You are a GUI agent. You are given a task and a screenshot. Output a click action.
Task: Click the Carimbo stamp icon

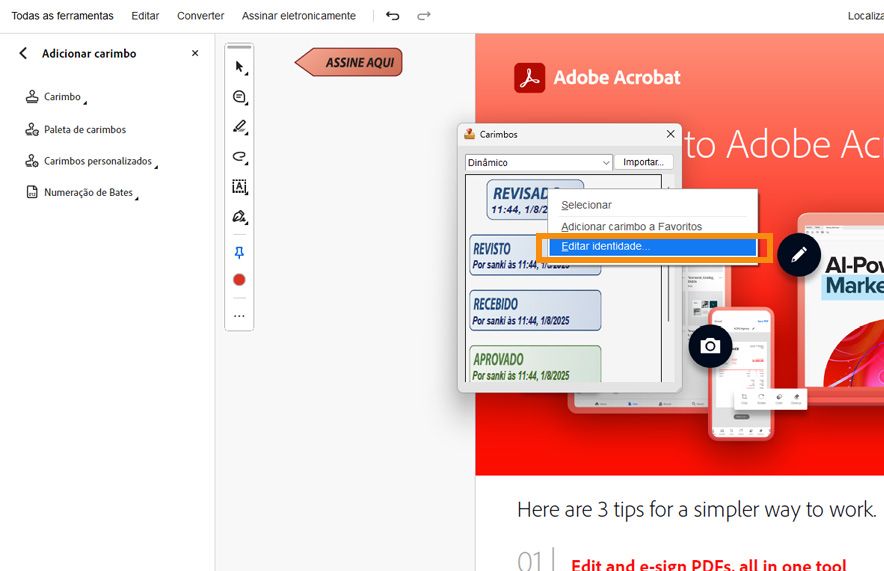coord(32,97)
